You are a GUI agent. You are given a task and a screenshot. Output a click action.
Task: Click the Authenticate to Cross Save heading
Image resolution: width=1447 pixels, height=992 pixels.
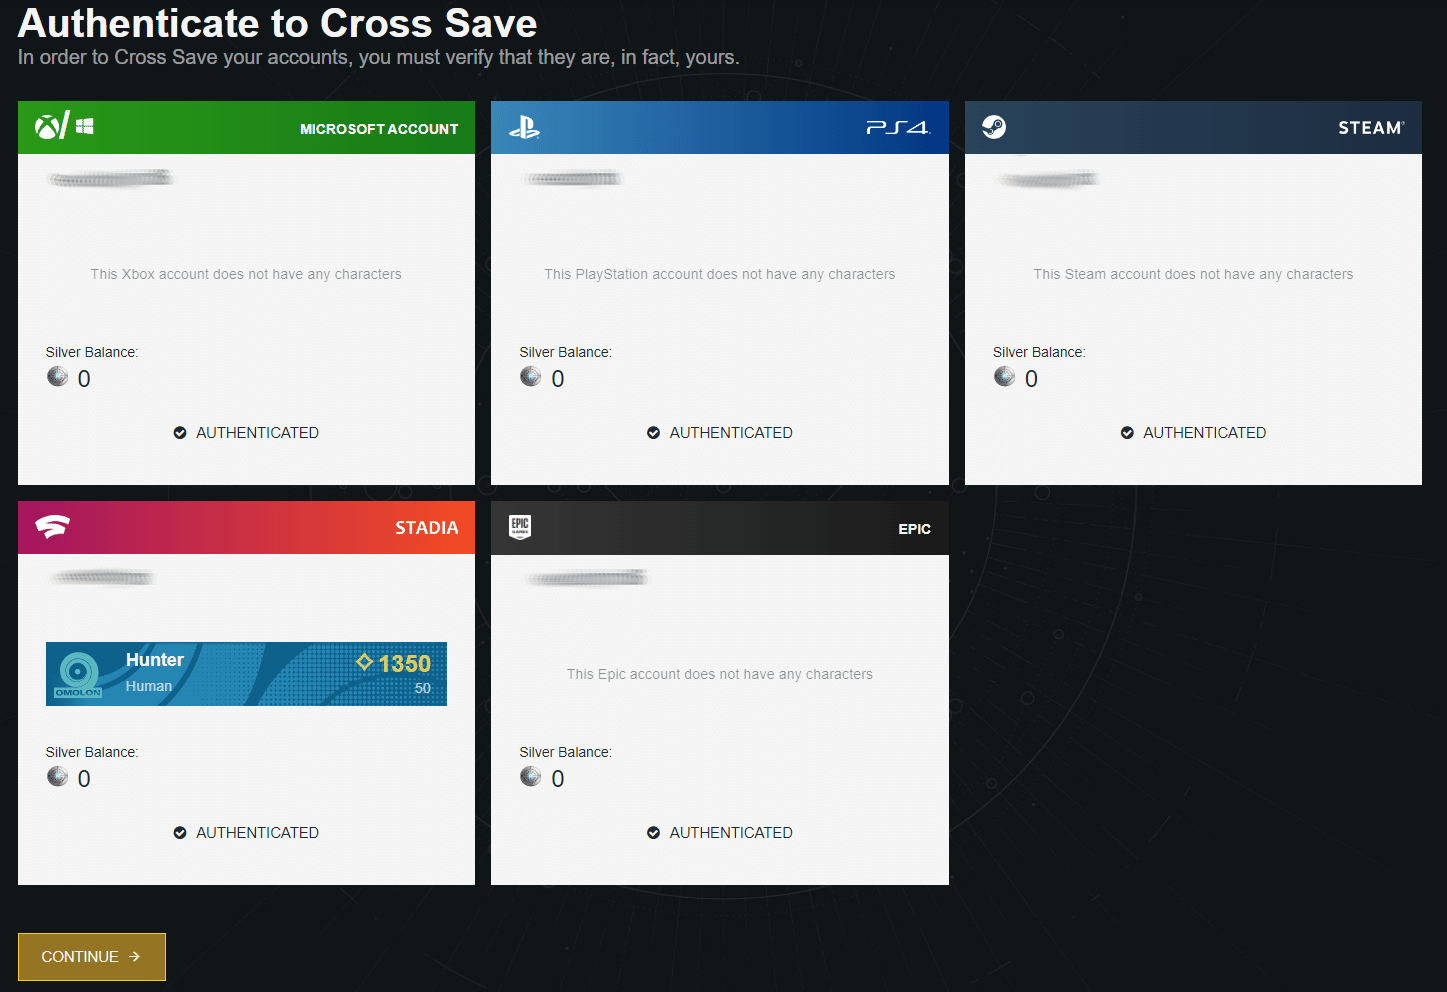tap(276, 23)
